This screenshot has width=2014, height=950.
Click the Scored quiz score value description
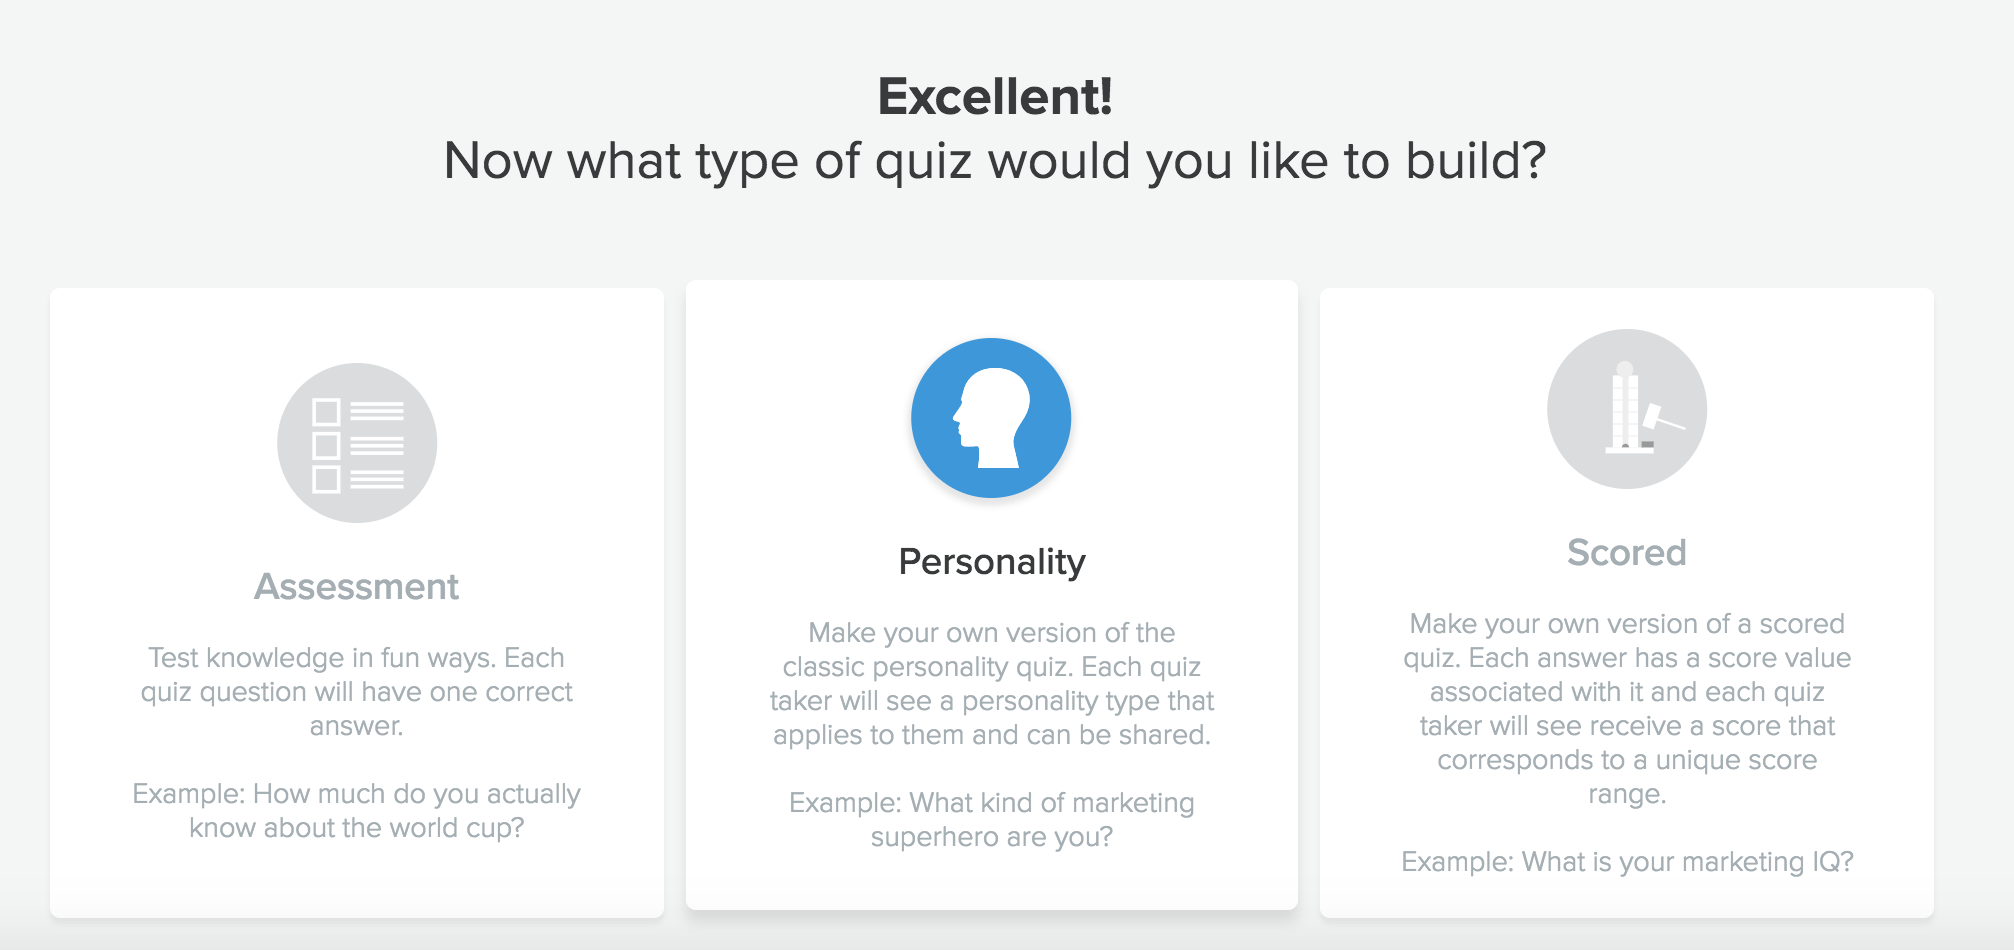[x=1627, y=709]
